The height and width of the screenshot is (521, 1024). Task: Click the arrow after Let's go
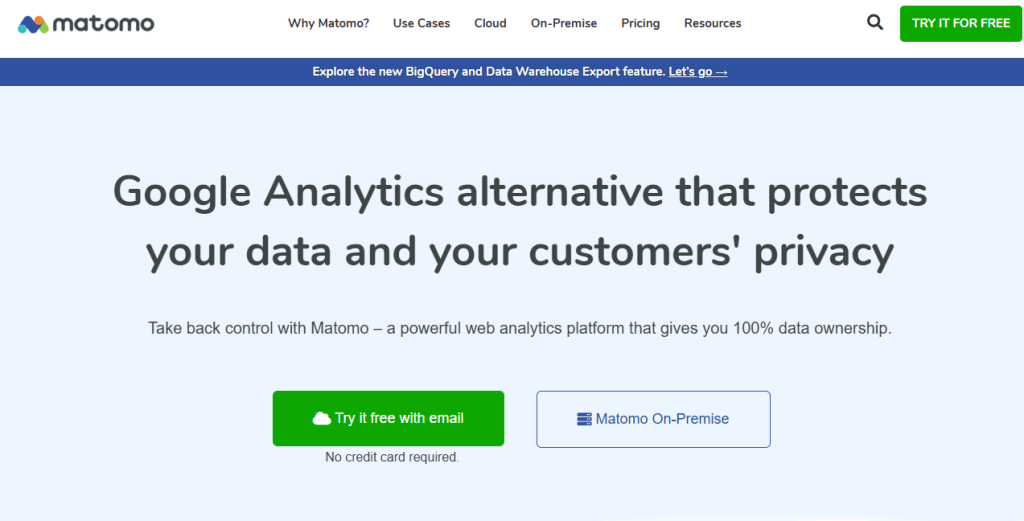pyautogui.click(x=721, y=72)
